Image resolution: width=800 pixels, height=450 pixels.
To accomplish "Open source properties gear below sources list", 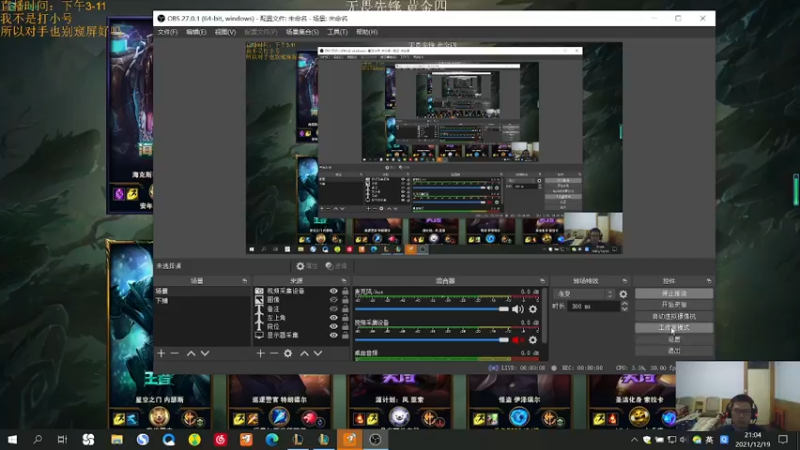I will click(288, 353).
